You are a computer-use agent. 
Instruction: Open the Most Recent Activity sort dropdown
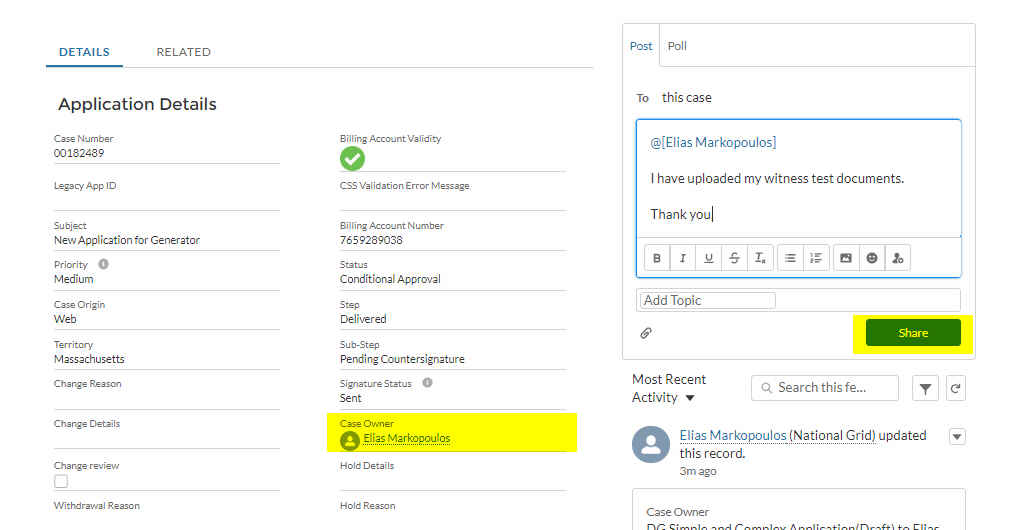[690, 398]
